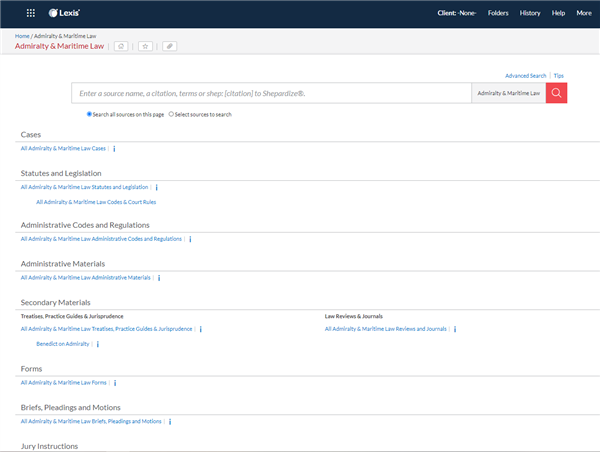The height and width of the screenshot is (452, 600).
Task: Click the Lexis logo
Action: [64, 13]
